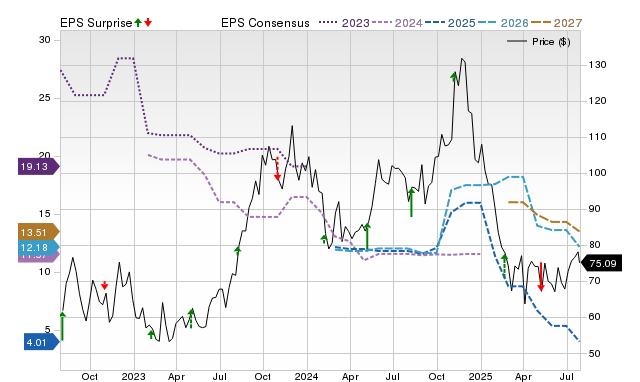Click the 110 label on right price axis

click(598, 137)
